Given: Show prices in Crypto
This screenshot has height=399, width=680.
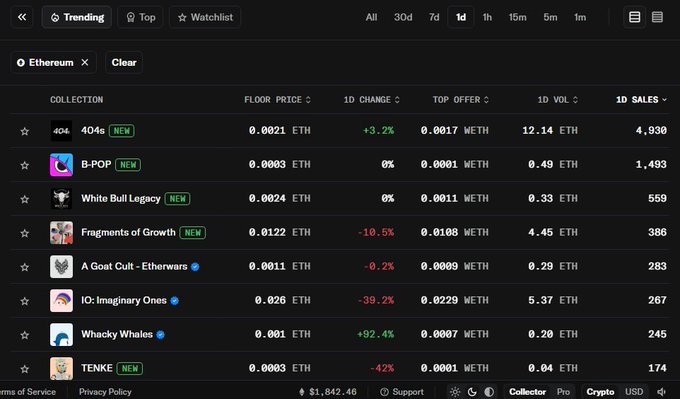Looking at the screenshot, I should [x=600, y=392].
